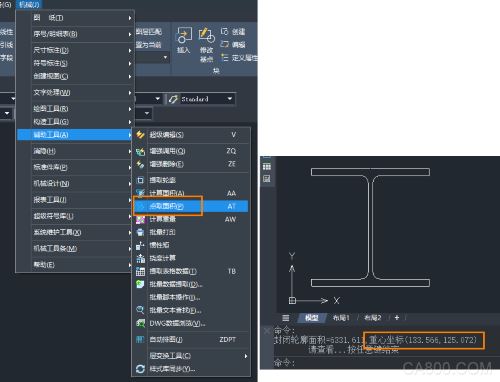The width and height of the screenshot is (500, 382).
Task: Click the 批量打印 printer icon
Action: 140,232
